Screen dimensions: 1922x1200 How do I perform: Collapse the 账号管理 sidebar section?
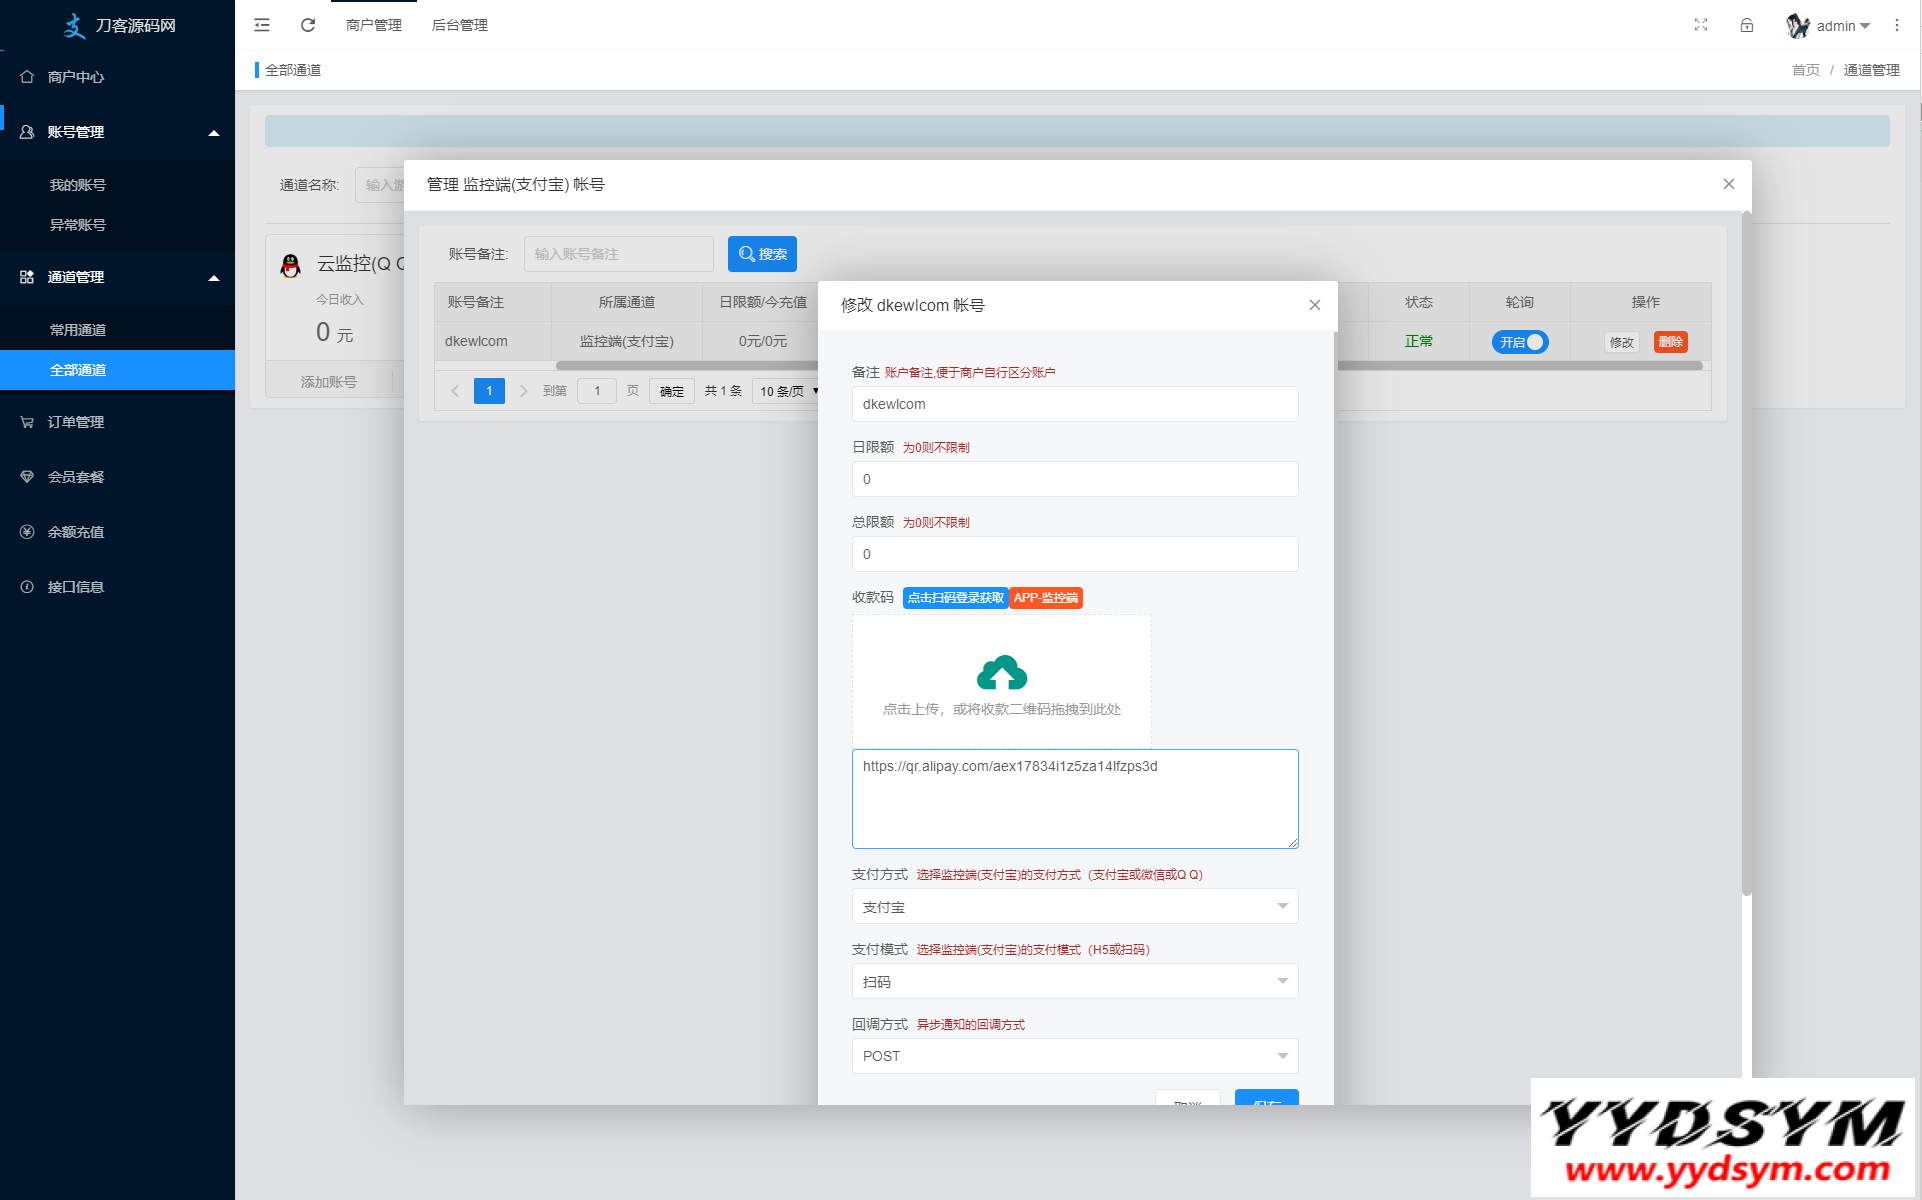click(213, 132)
